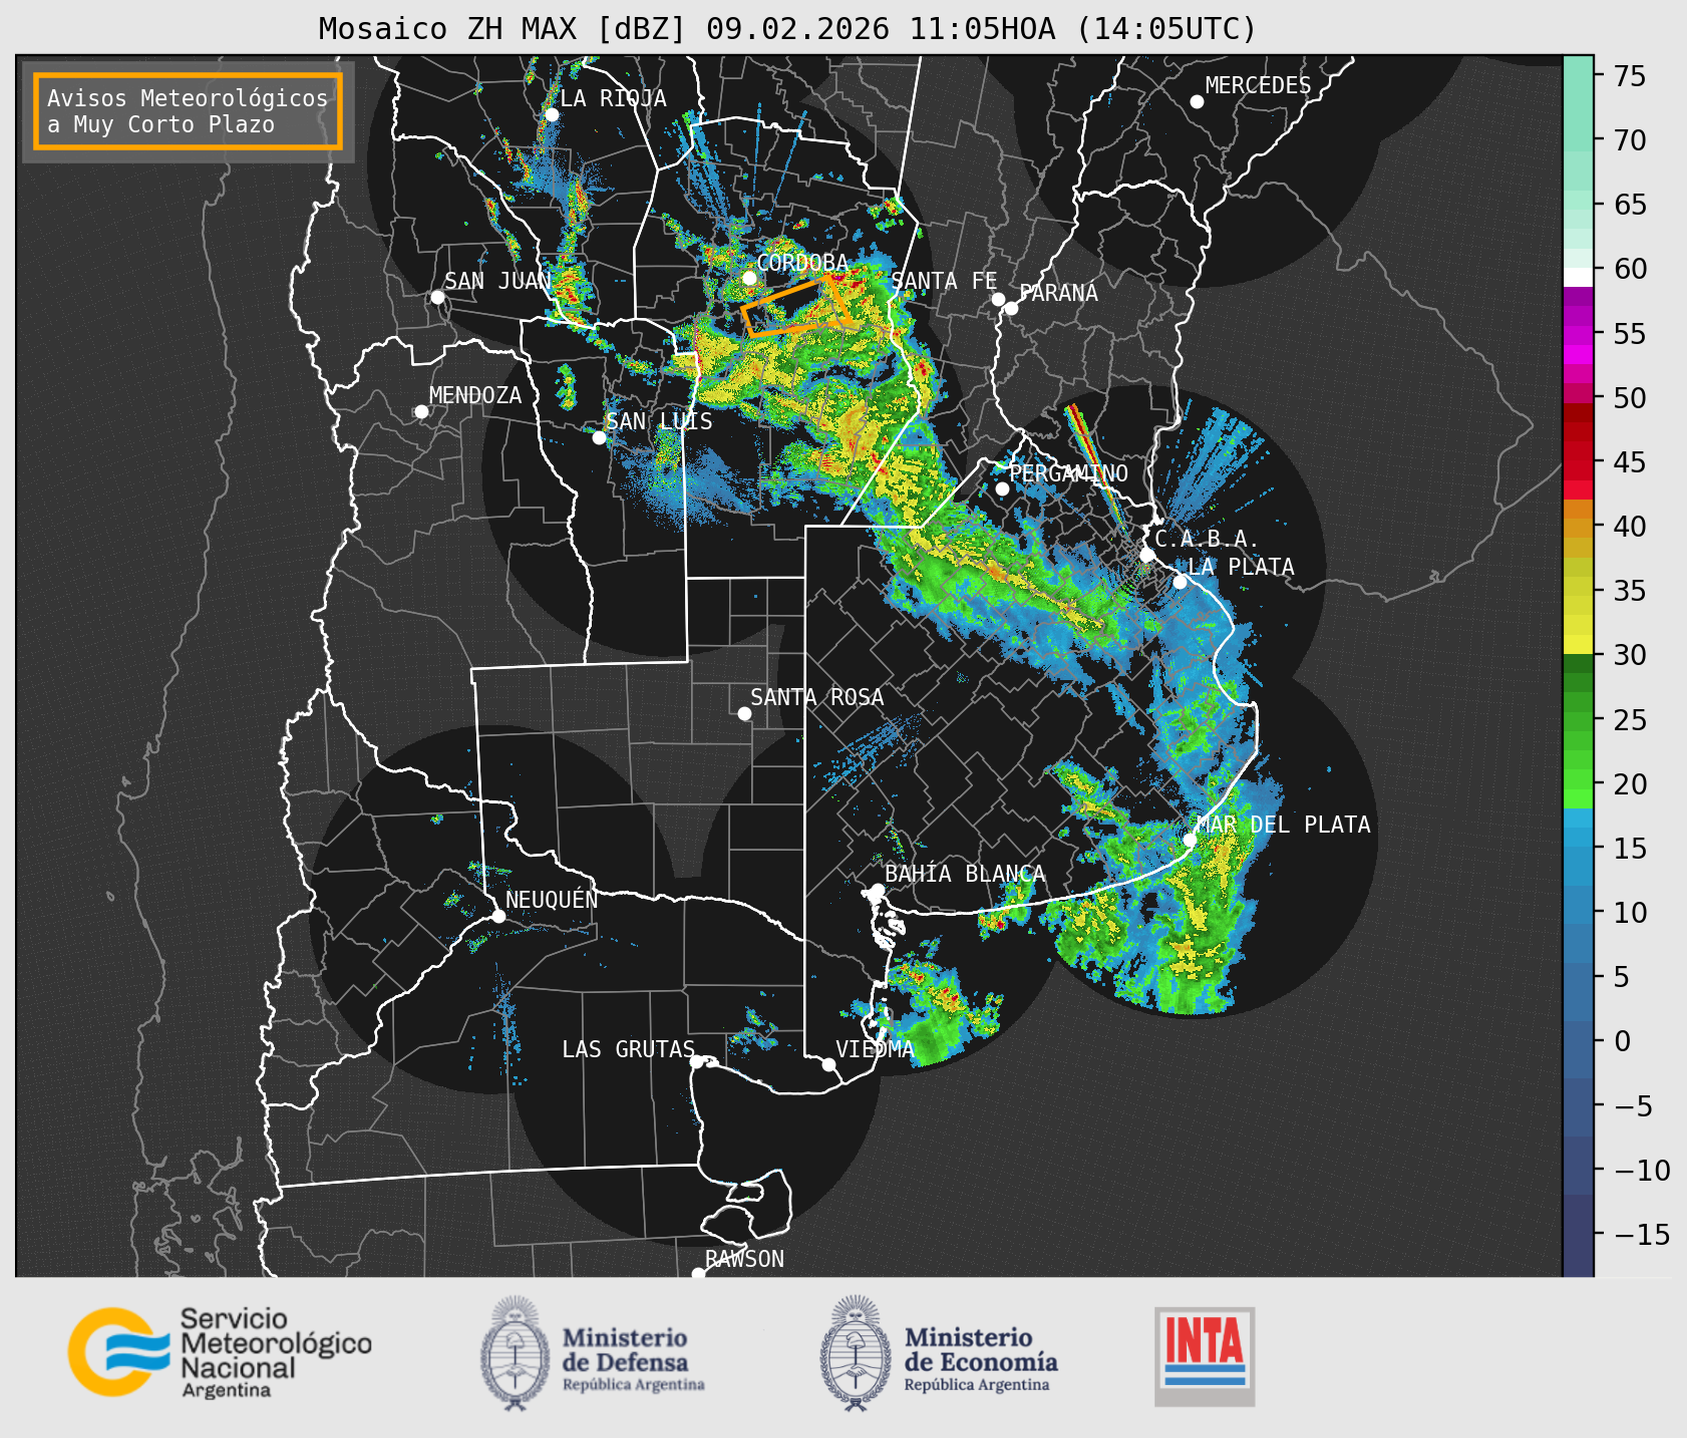Click the 55 dBZ magenta band on color scale
This screenshot has width=1687, height=1438.
point(1578,334)
